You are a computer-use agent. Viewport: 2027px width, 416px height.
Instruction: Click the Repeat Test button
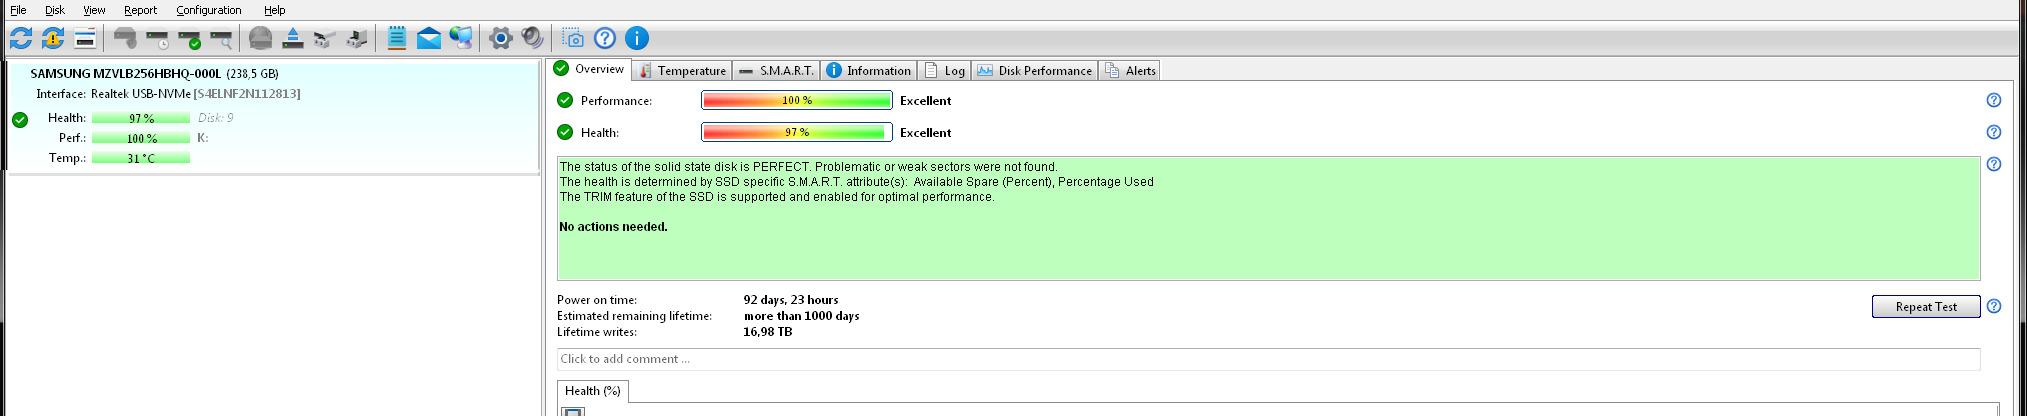(1925, 307)
